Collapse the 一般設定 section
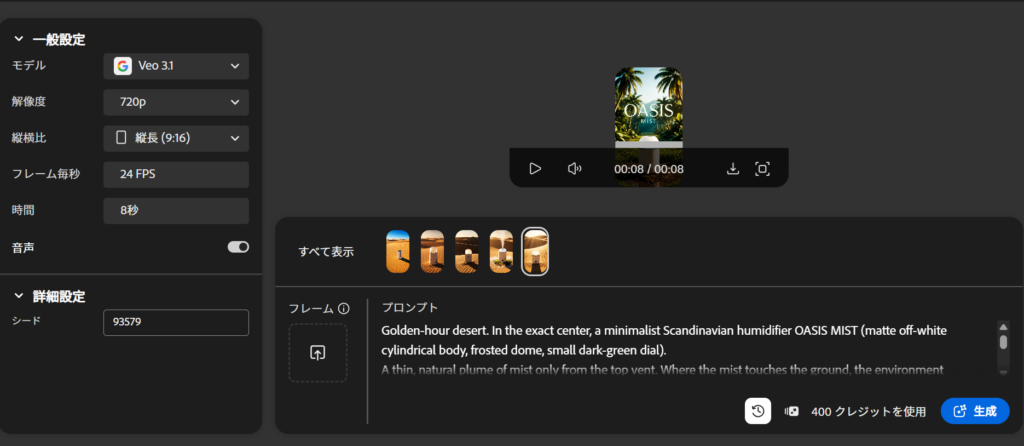The width and height of the screenshot is (1024, 446). point(19,40)
